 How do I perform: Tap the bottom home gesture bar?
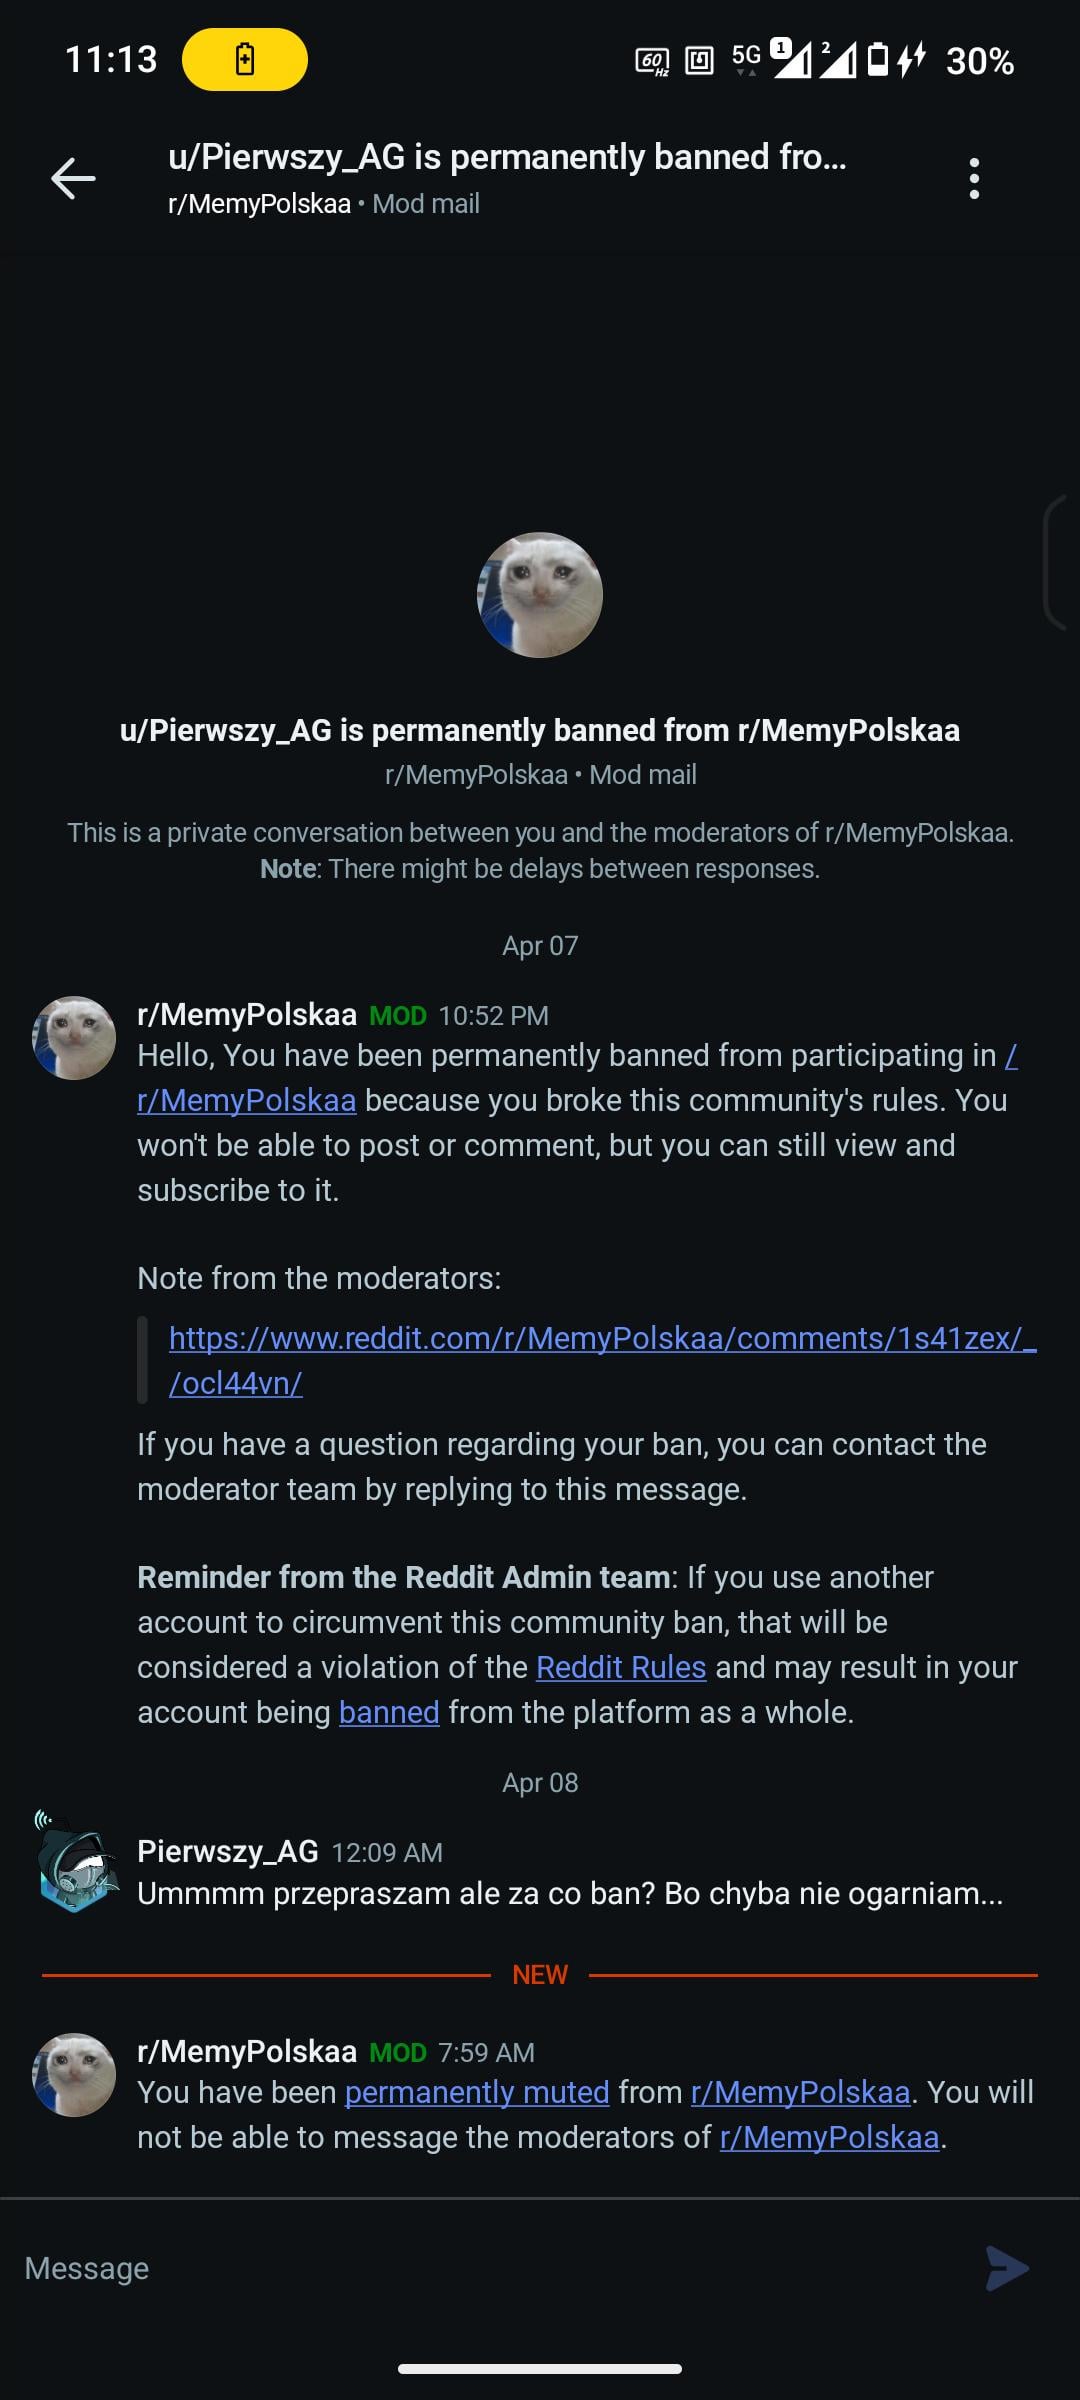[540, 2368]
